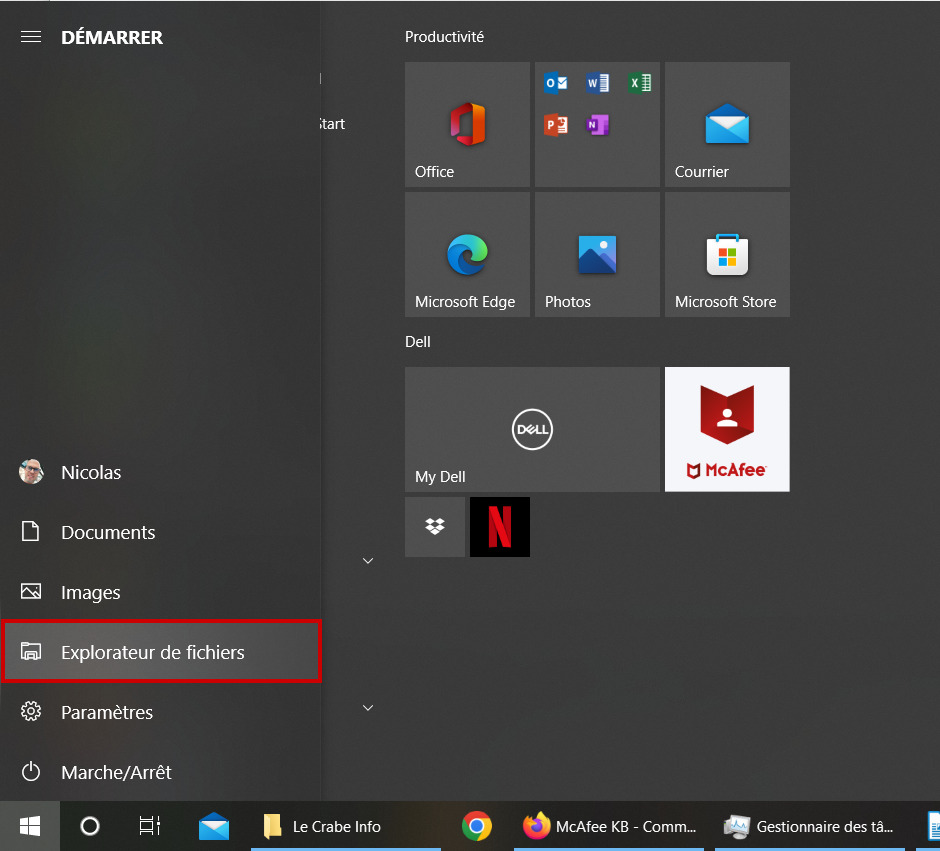Launch Word from the Office apps tile
The height and width of the screenshot is (851, 940).
(x=598, y=83)
